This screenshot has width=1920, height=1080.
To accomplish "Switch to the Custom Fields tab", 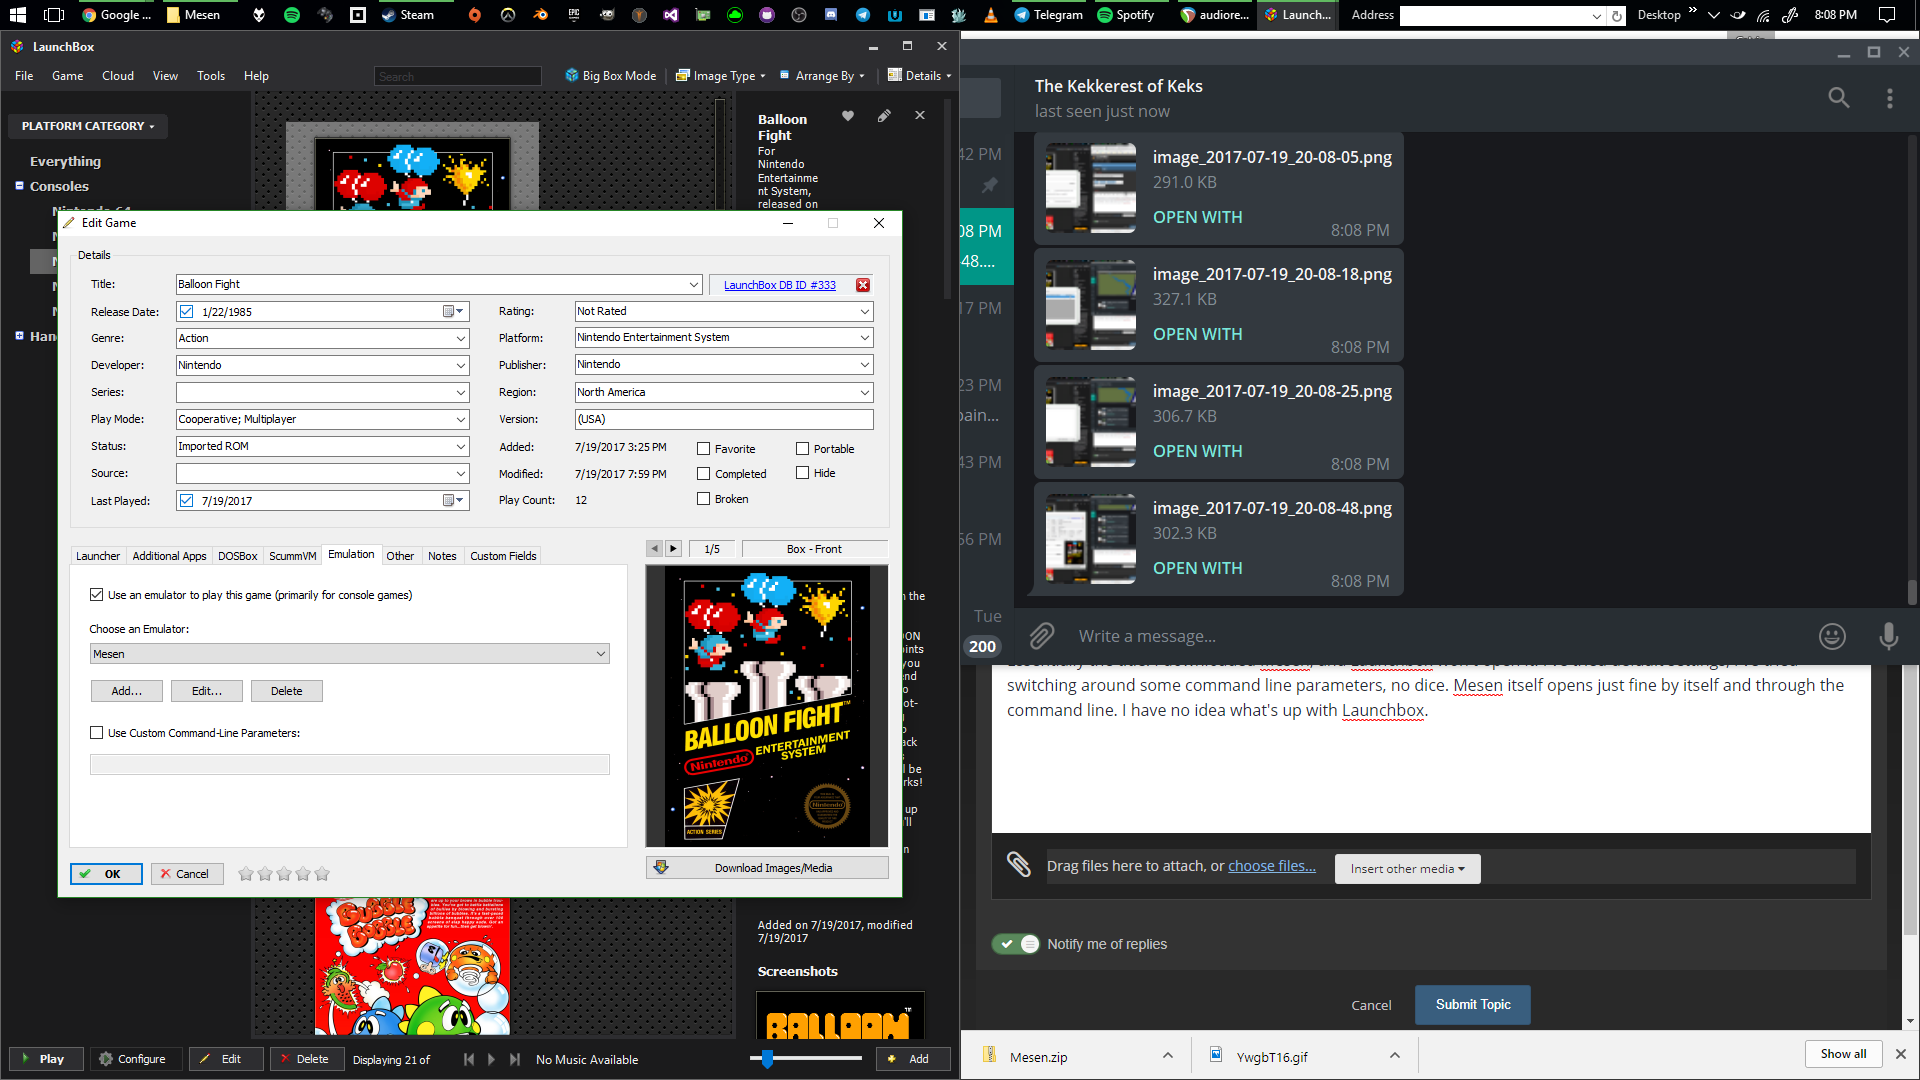I will point(503,556).
